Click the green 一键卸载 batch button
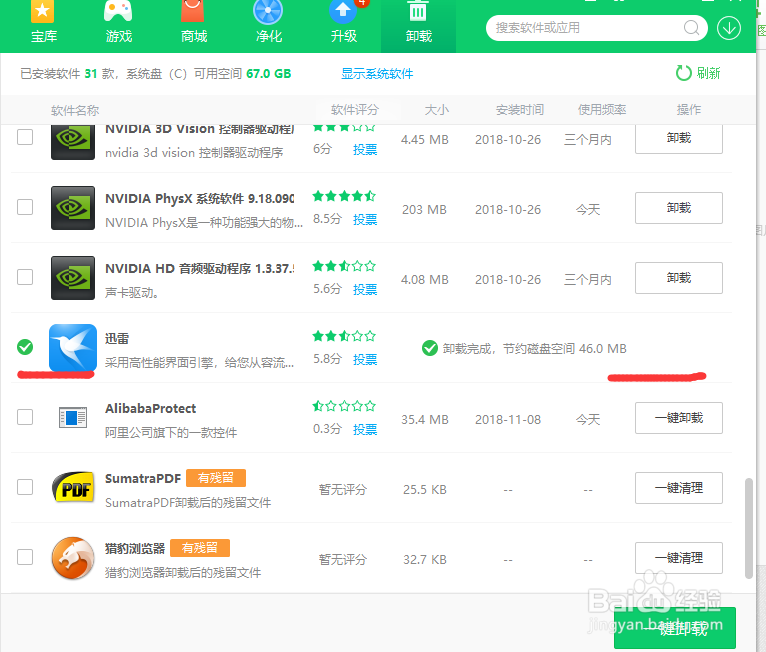766x652 pixels. click(x=675, y=628)
